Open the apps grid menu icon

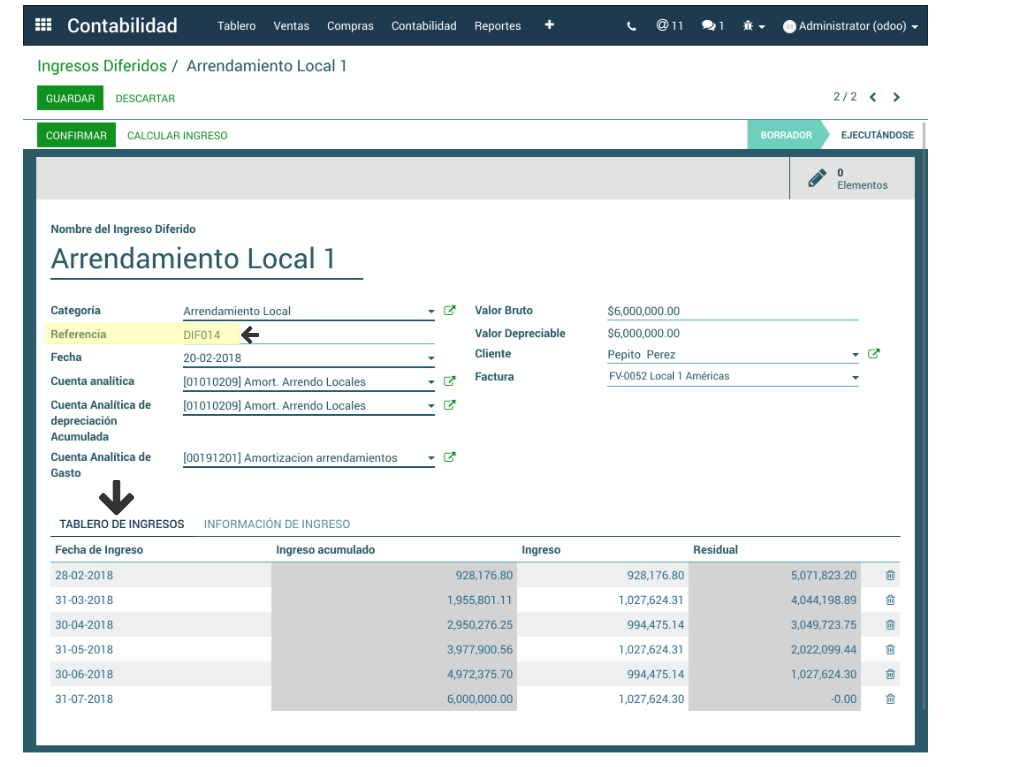coord(43,26)
